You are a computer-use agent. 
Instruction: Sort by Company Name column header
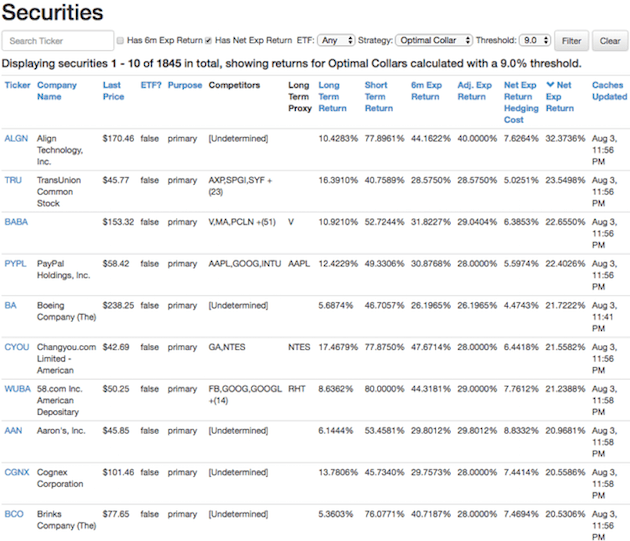56,91
